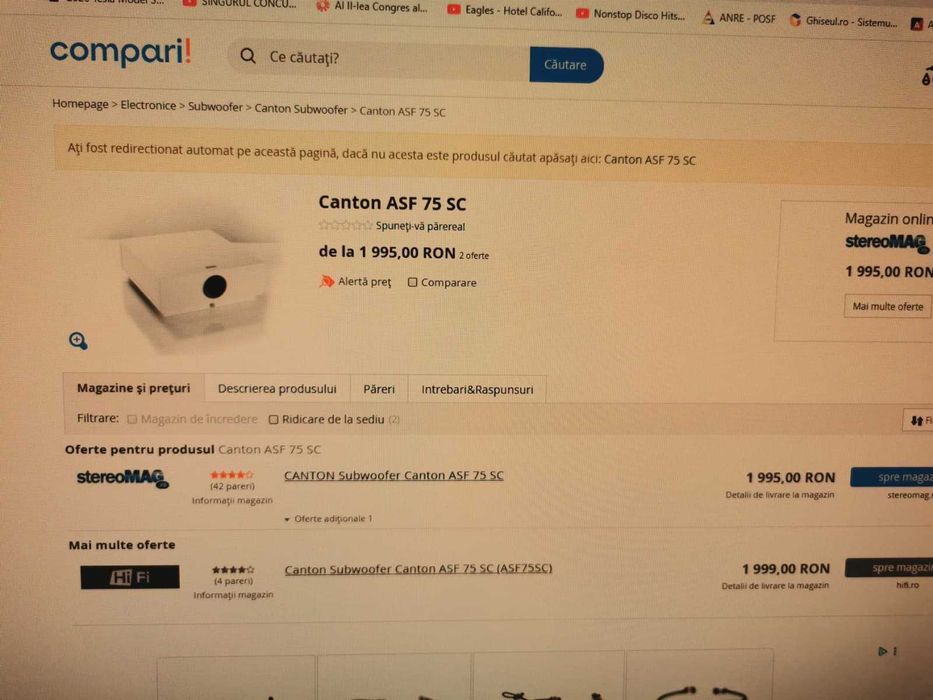933x700 pixels.
Task: Click the HiFi shop logo
Action: click(x=130, y=577)
